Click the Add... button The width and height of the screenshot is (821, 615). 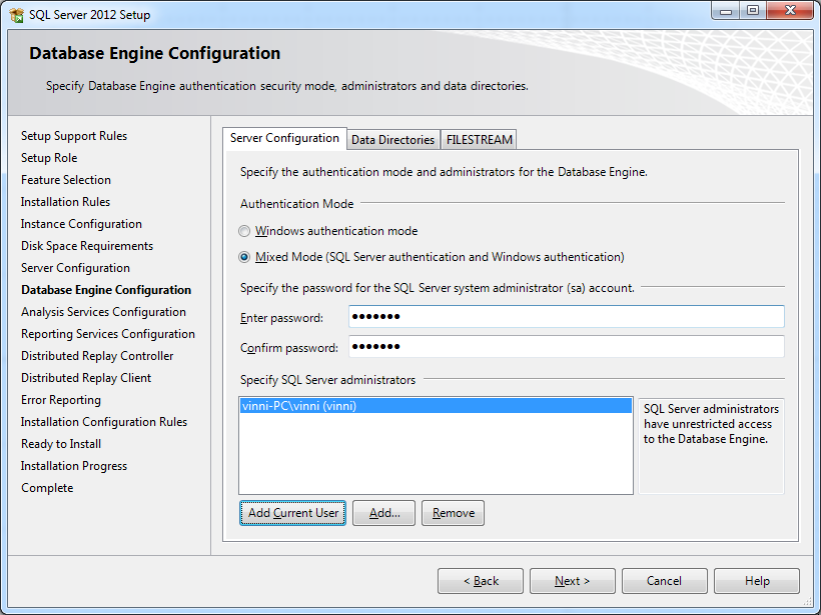384,513
